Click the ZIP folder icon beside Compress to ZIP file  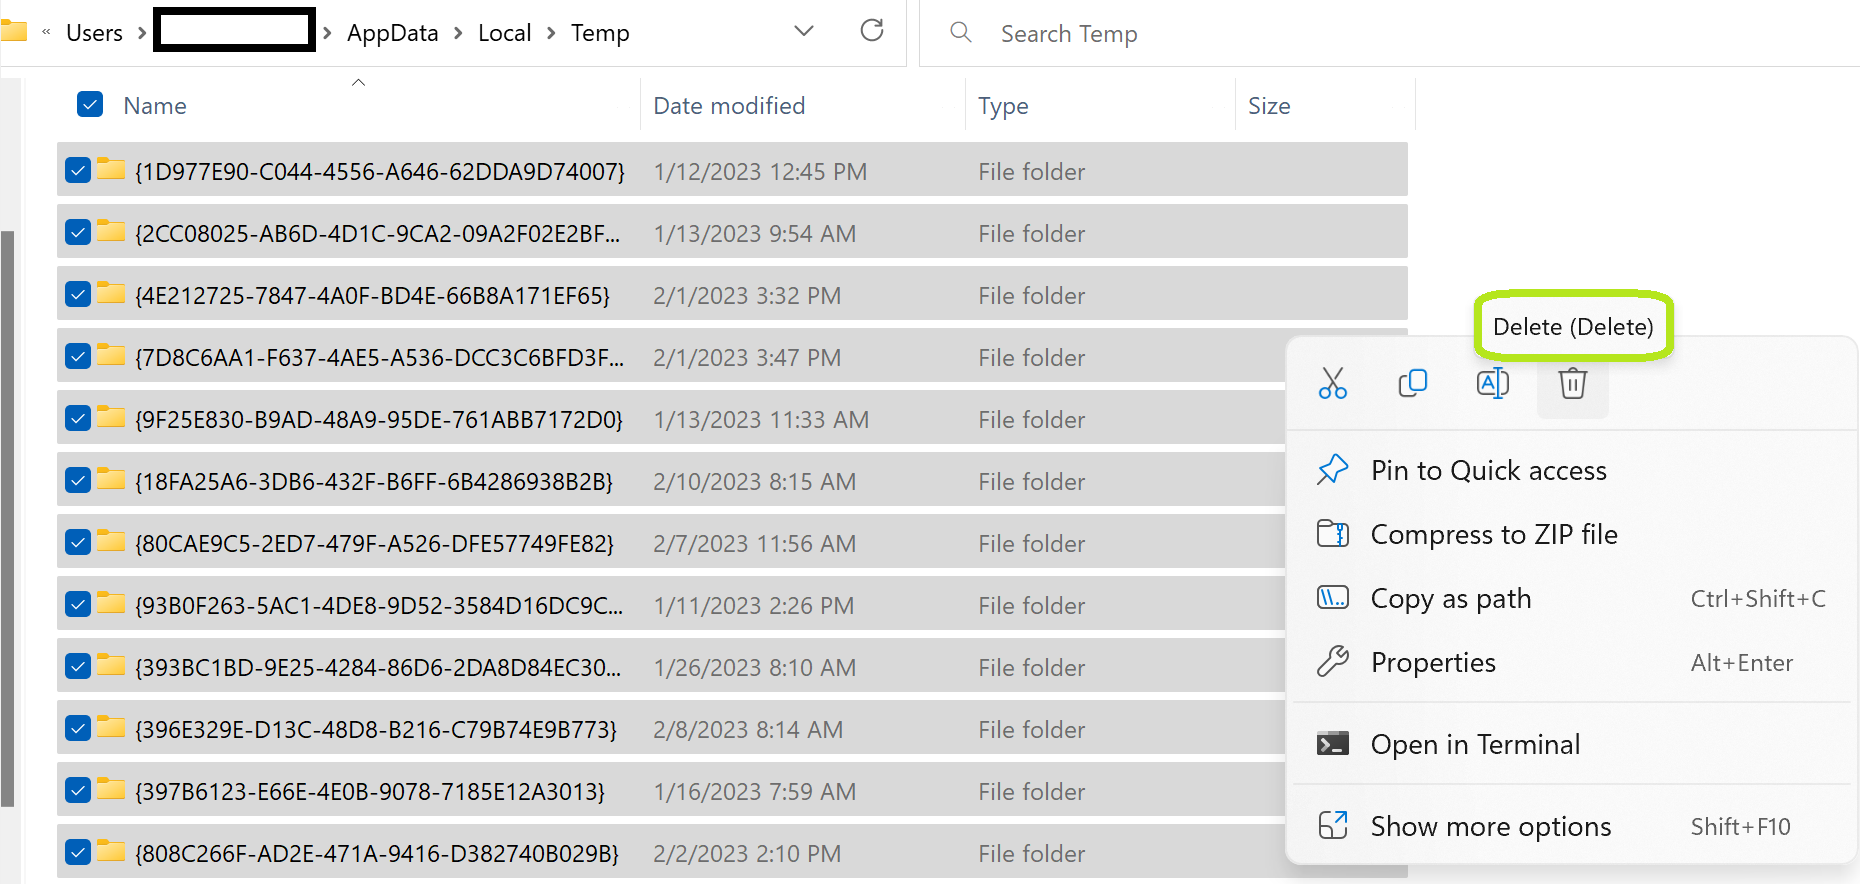(1333, 534)
